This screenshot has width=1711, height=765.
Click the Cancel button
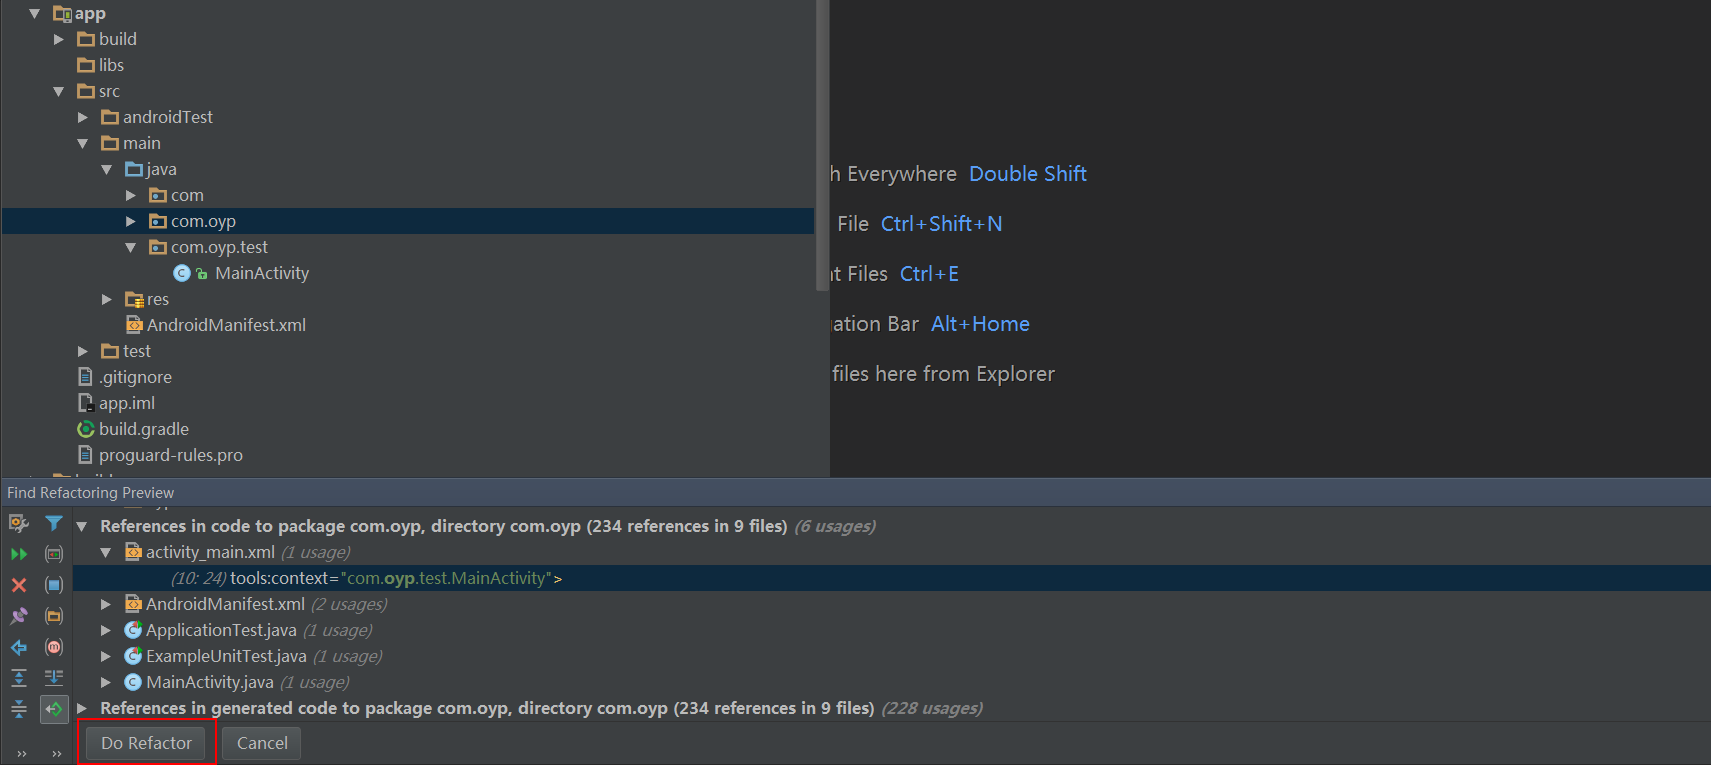262,743
